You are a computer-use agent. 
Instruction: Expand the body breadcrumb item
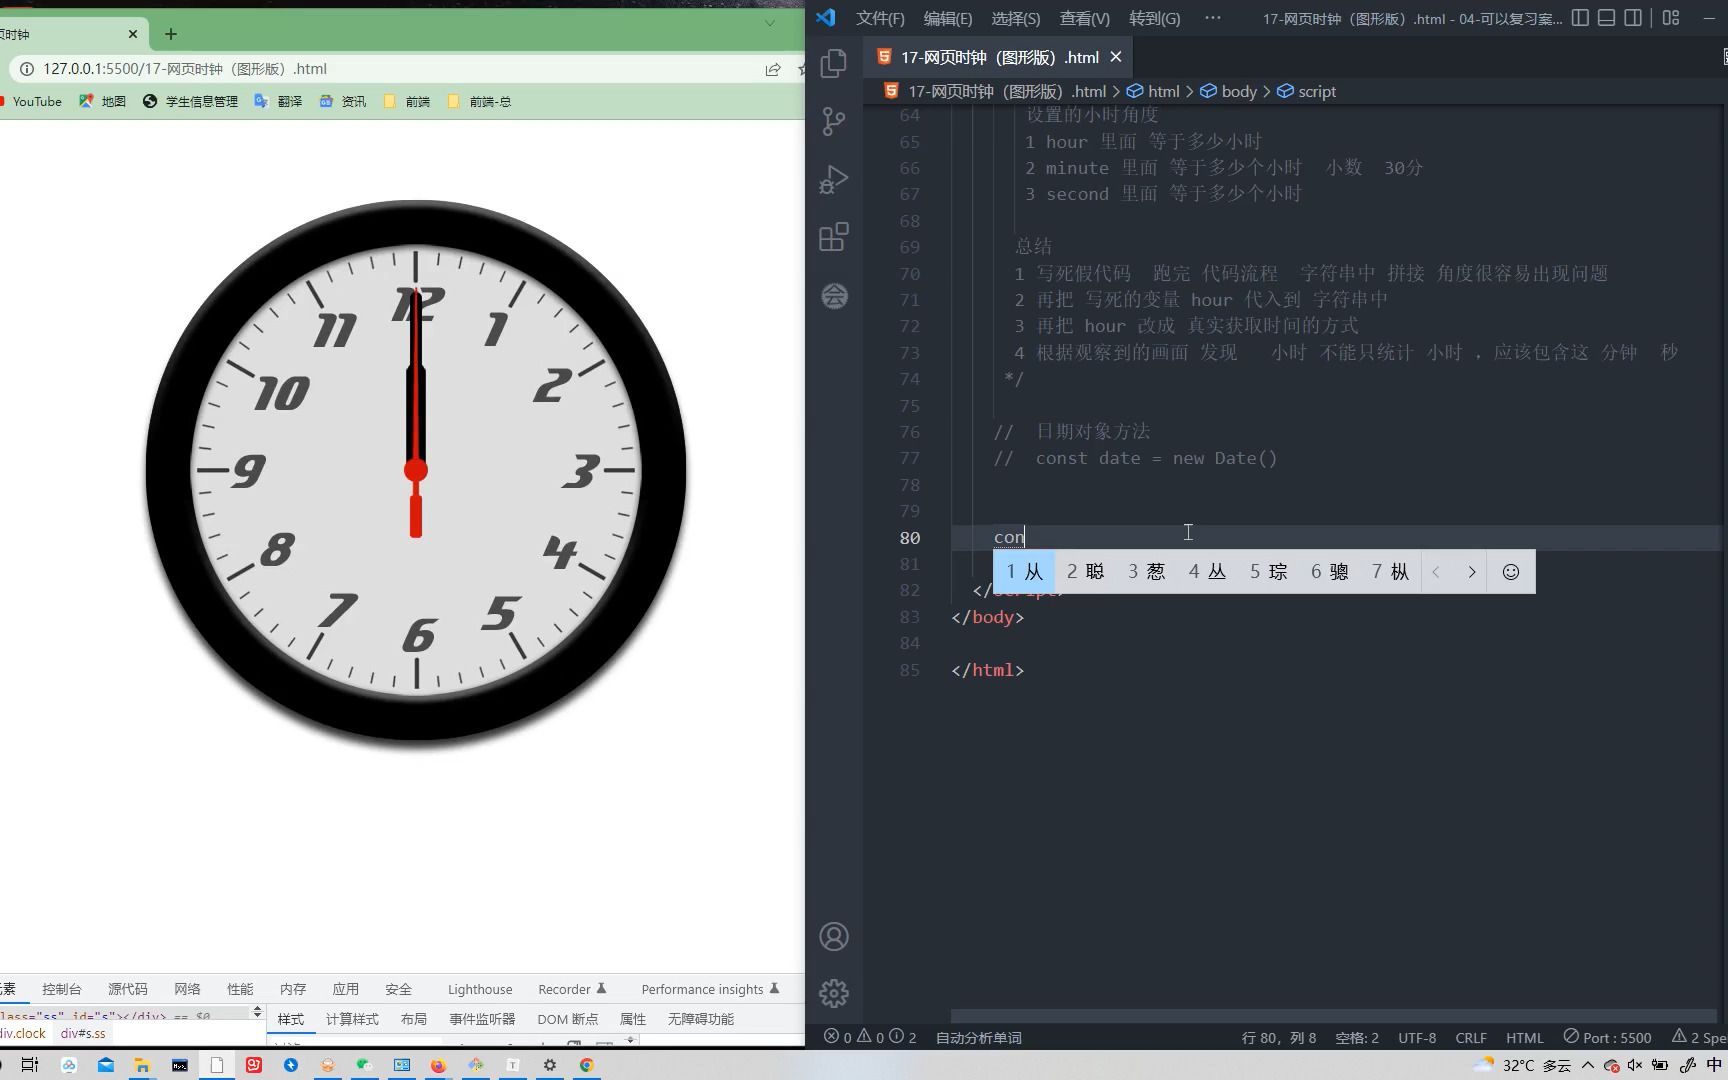1228,91
